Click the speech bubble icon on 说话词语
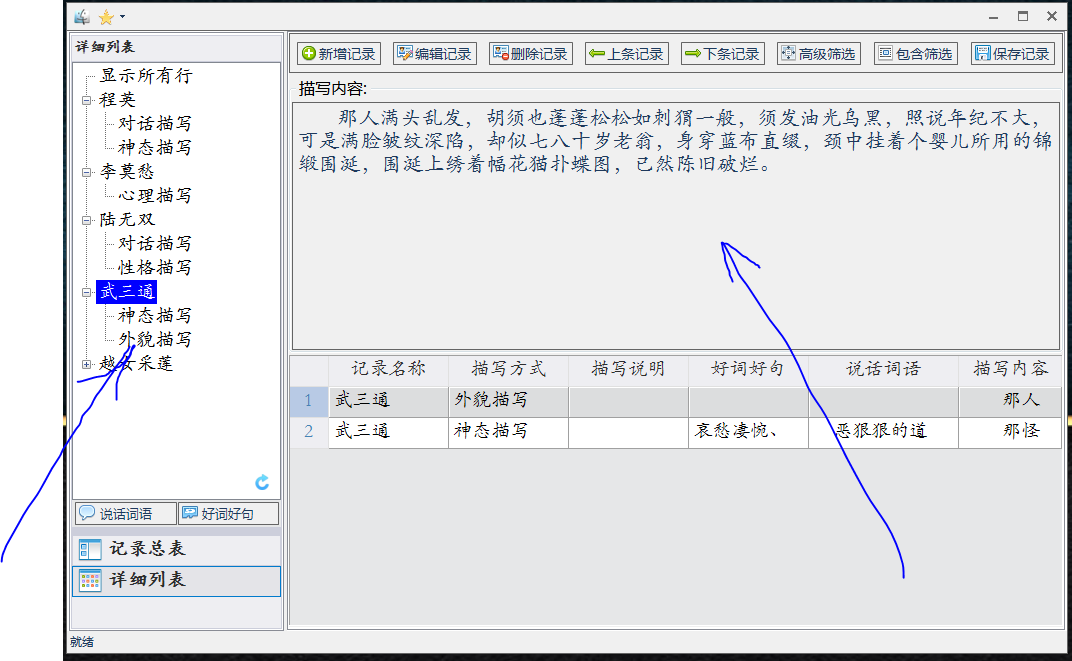The image size is (1072, 661). [x=87, y=513]
